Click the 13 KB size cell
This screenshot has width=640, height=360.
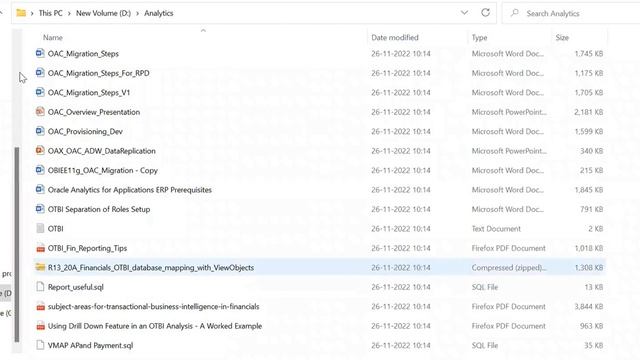pos(593,287)
